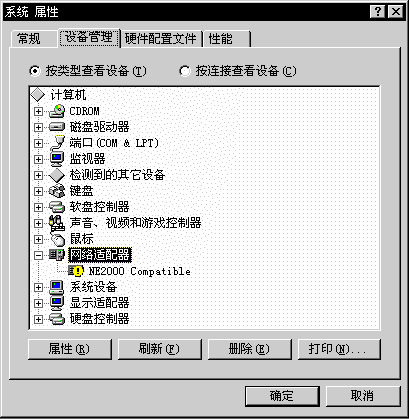Expand the 硬盘控制器 node
Image resolution: width=409 pixels, height=419 pixels.
(38, 319)
